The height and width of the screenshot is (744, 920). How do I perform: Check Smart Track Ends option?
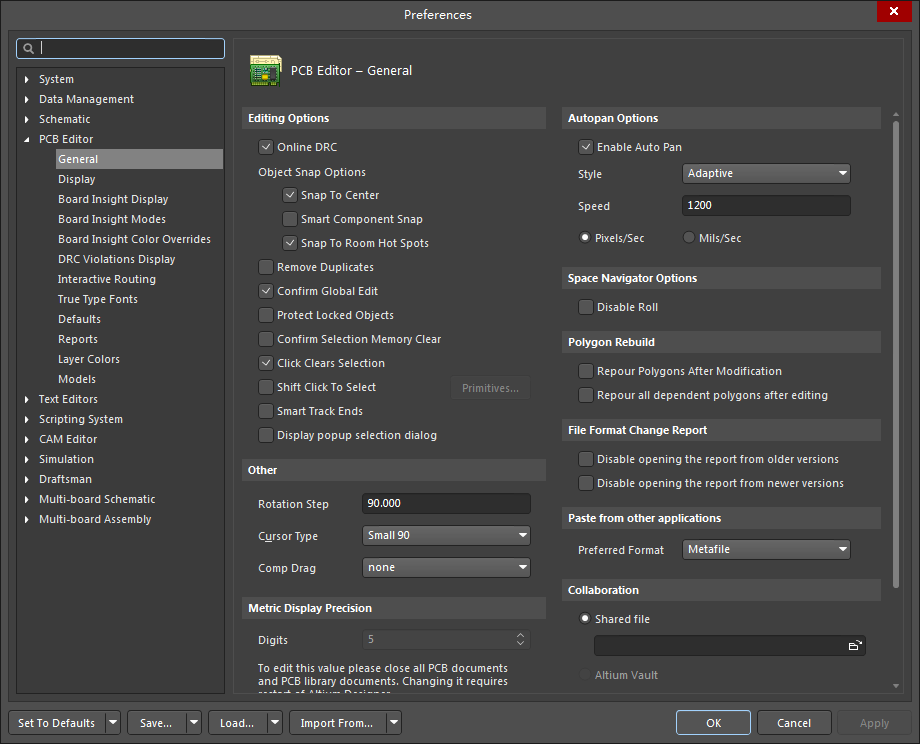[x=266, y=411]
